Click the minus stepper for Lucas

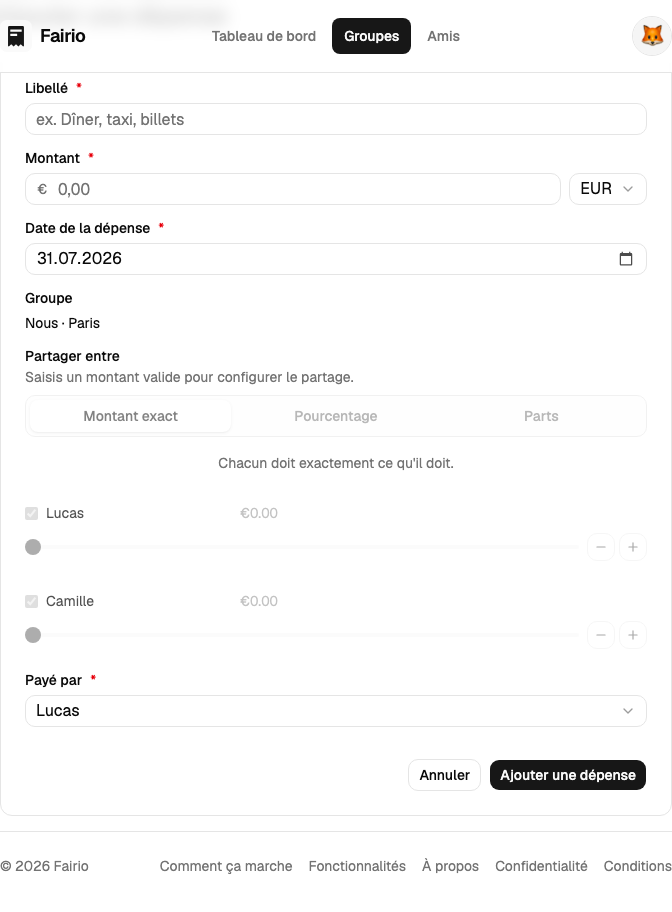[x=601, y=547]
